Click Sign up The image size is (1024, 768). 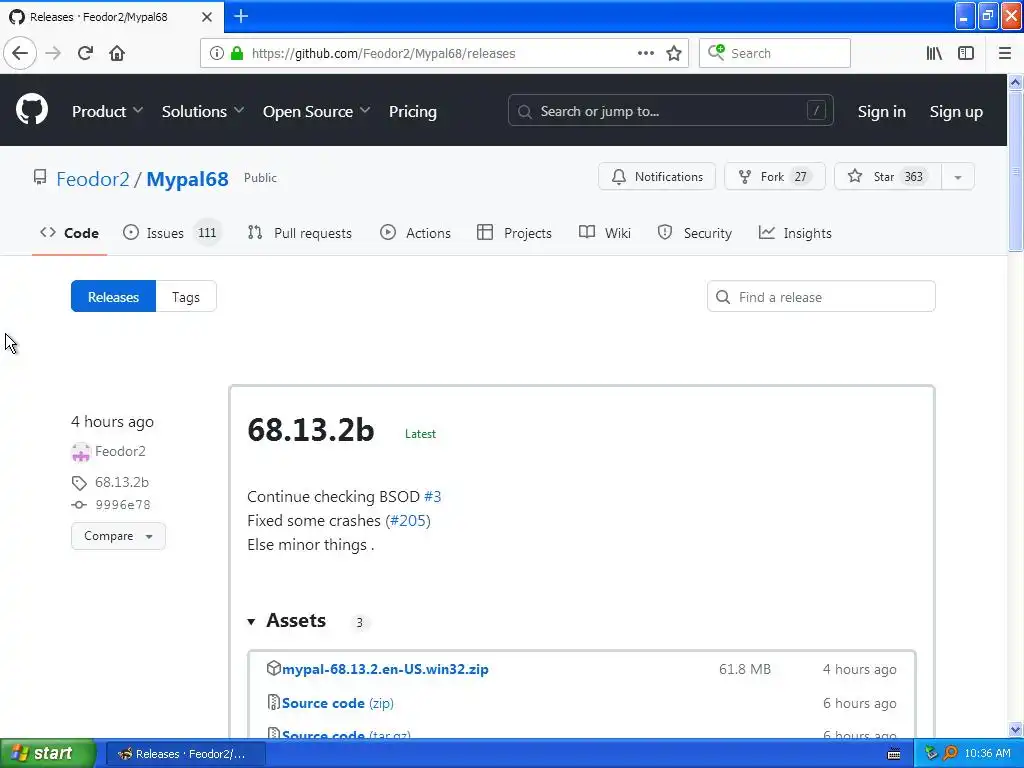point(956,112)
